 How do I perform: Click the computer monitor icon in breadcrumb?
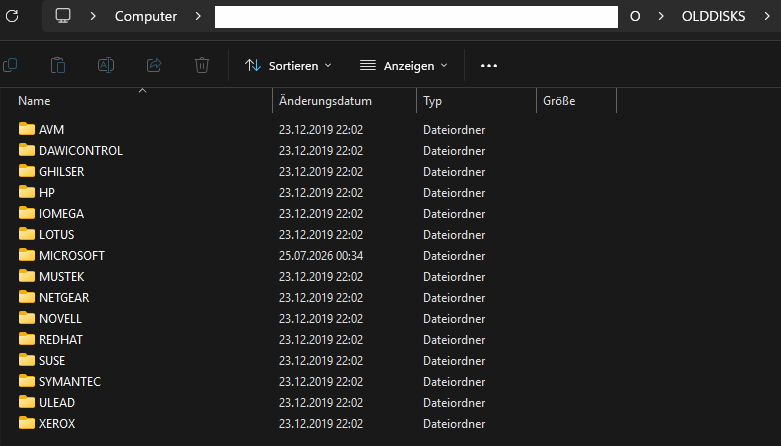pos(63,16)
